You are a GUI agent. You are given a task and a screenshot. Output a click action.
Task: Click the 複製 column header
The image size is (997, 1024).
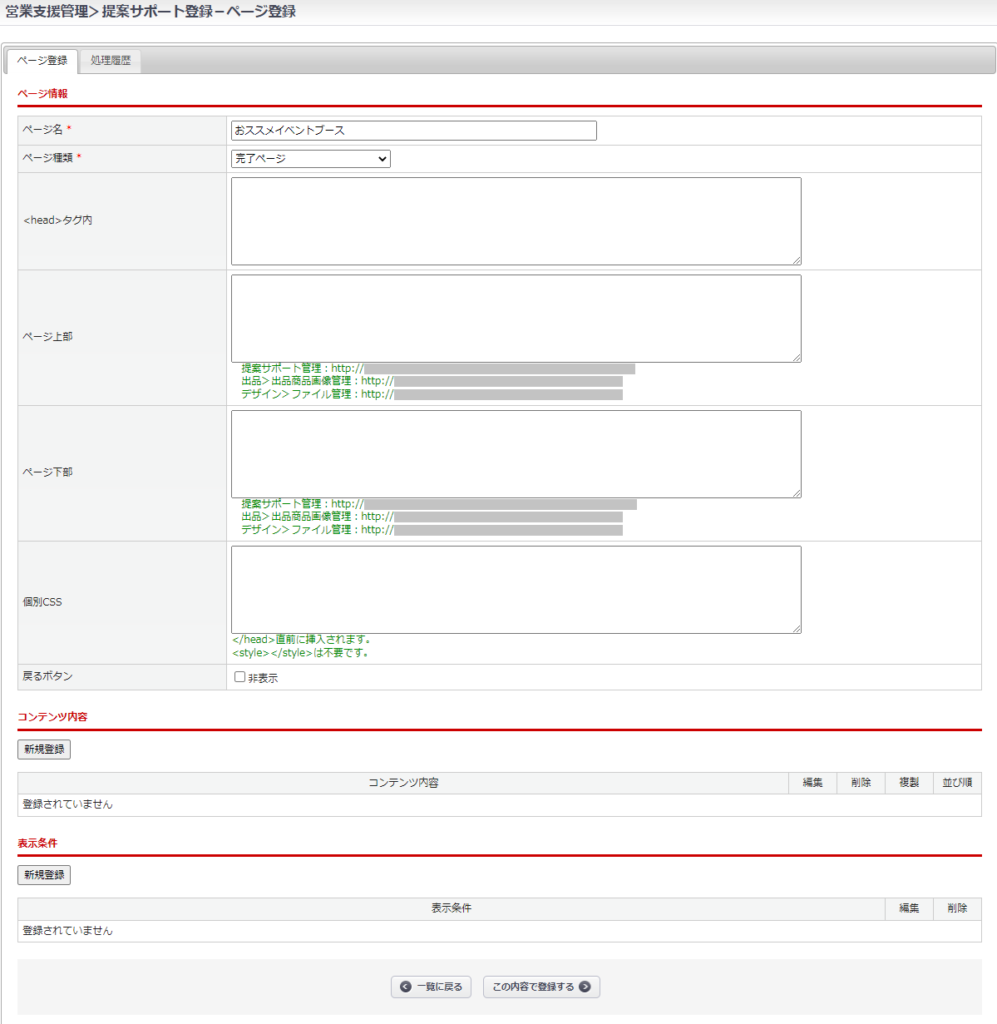909,783
